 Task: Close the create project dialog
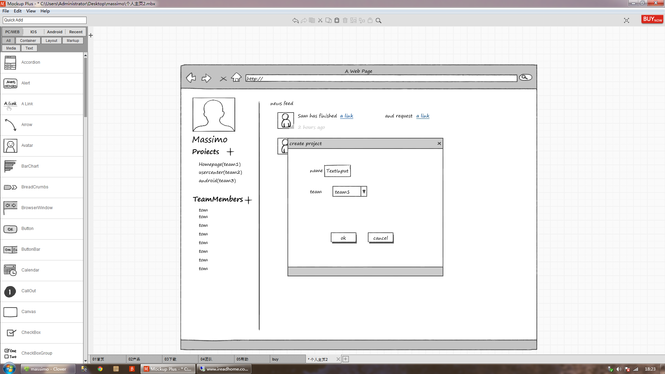439,144
